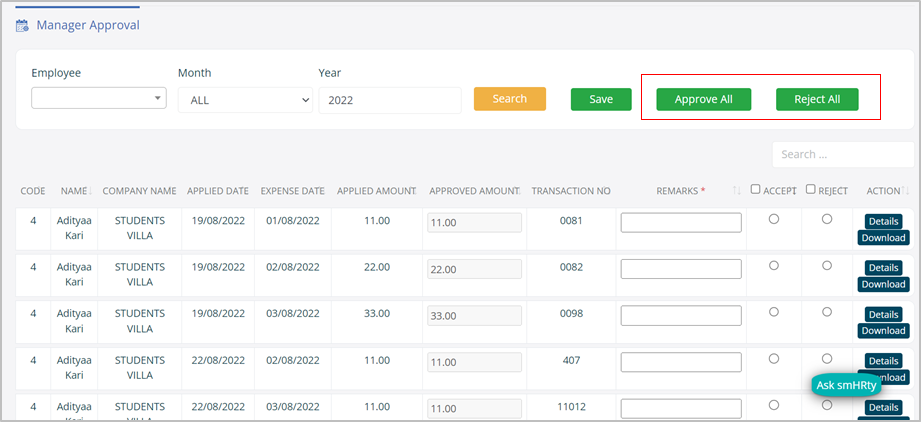Open Details for transaction 0081
This screenshot has height=422, width=921.
tap(883, 222)
